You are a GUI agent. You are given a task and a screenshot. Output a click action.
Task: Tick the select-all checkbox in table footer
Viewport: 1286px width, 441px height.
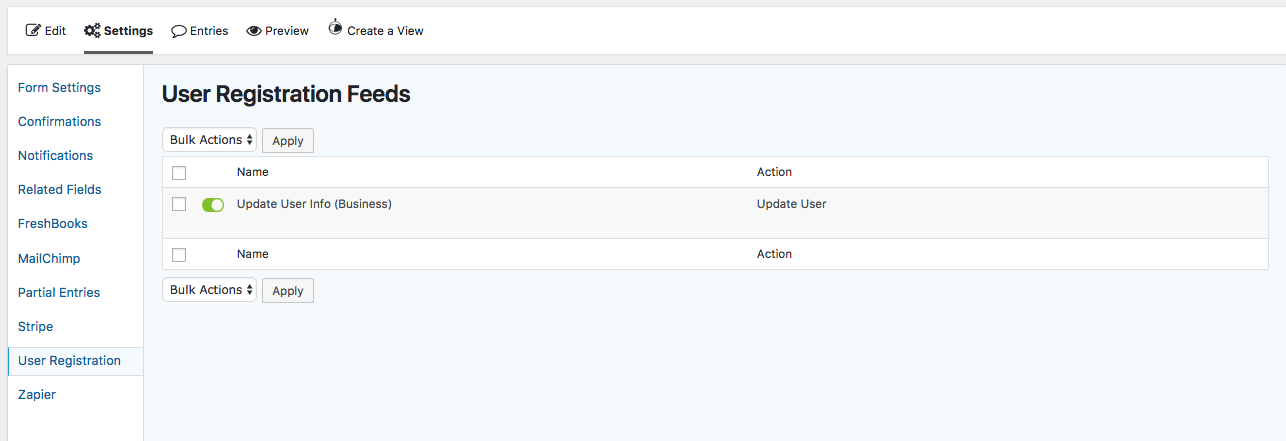coord(179,255)
